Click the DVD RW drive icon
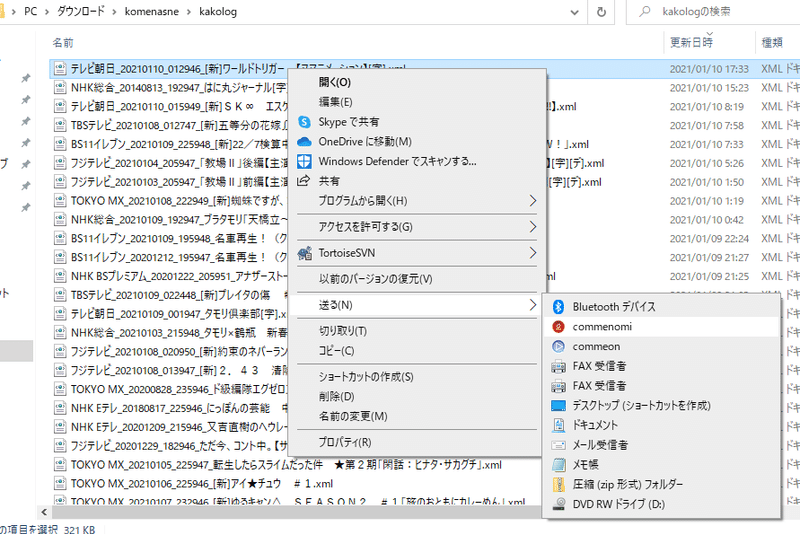The image size is (800, 534). click(x=559, y=504)
